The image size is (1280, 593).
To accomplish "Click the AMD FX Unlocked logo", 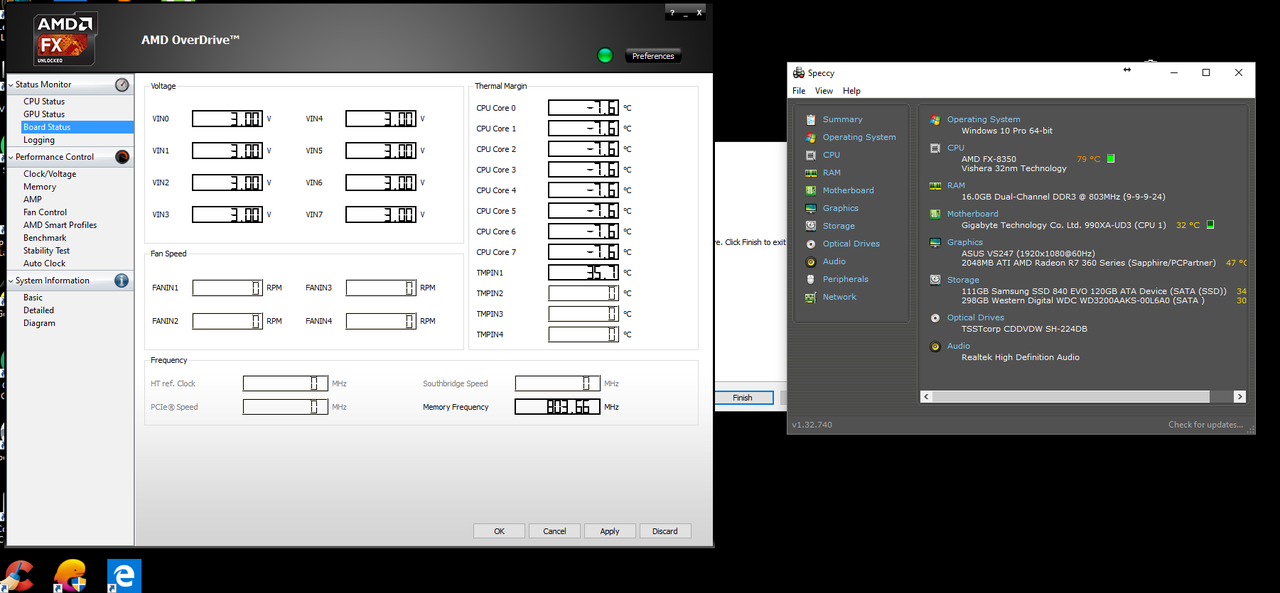I will [x=65, y=40].
